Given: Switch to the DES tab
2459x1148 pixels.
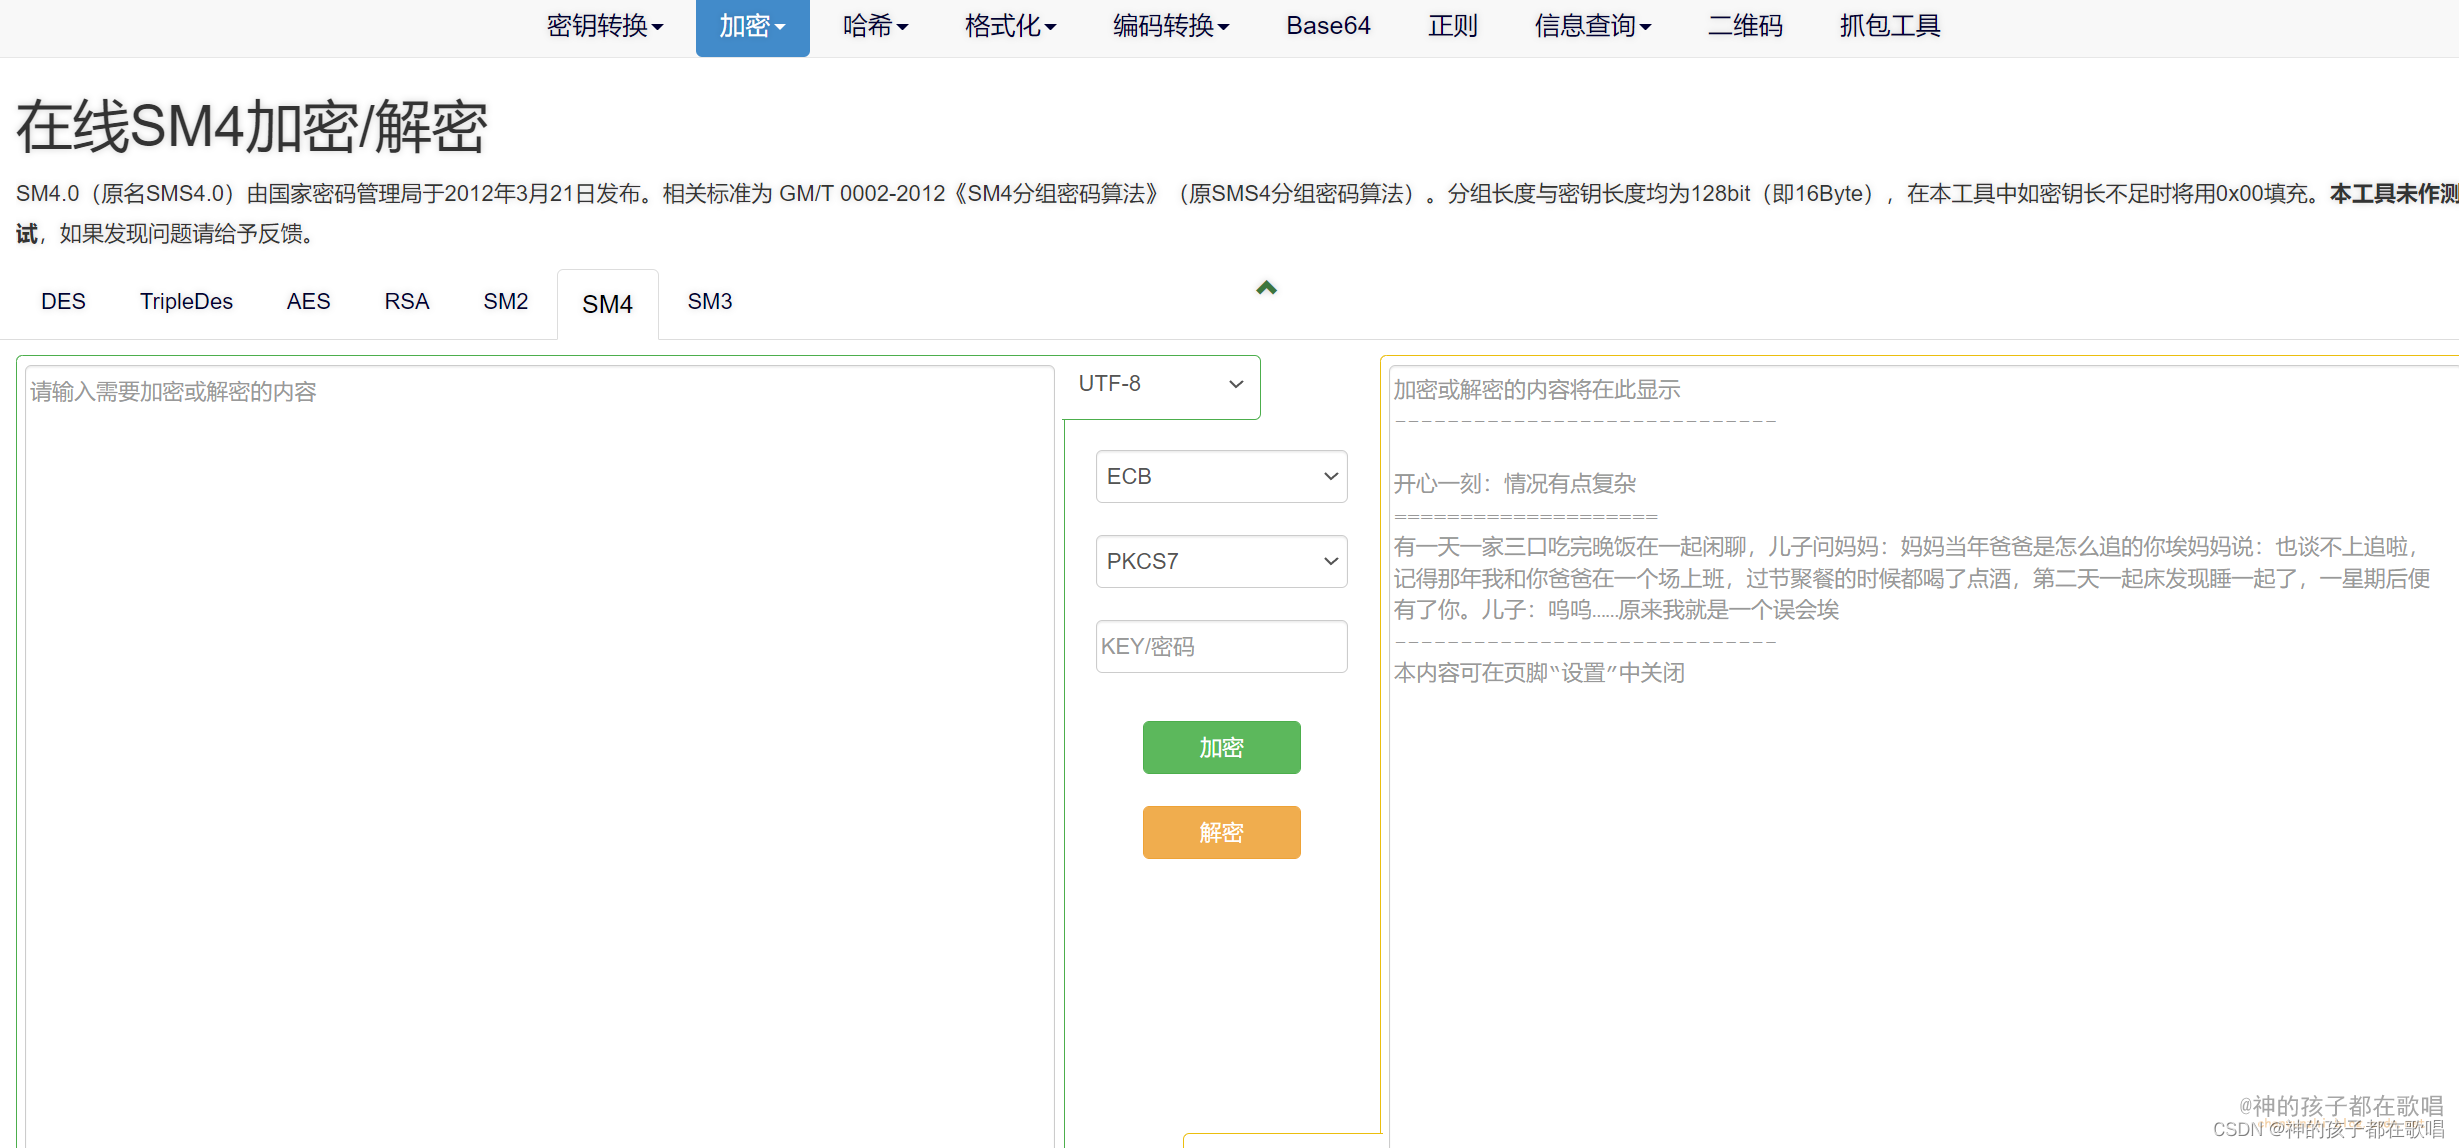Looking at the screenshot, I should 63,301.
